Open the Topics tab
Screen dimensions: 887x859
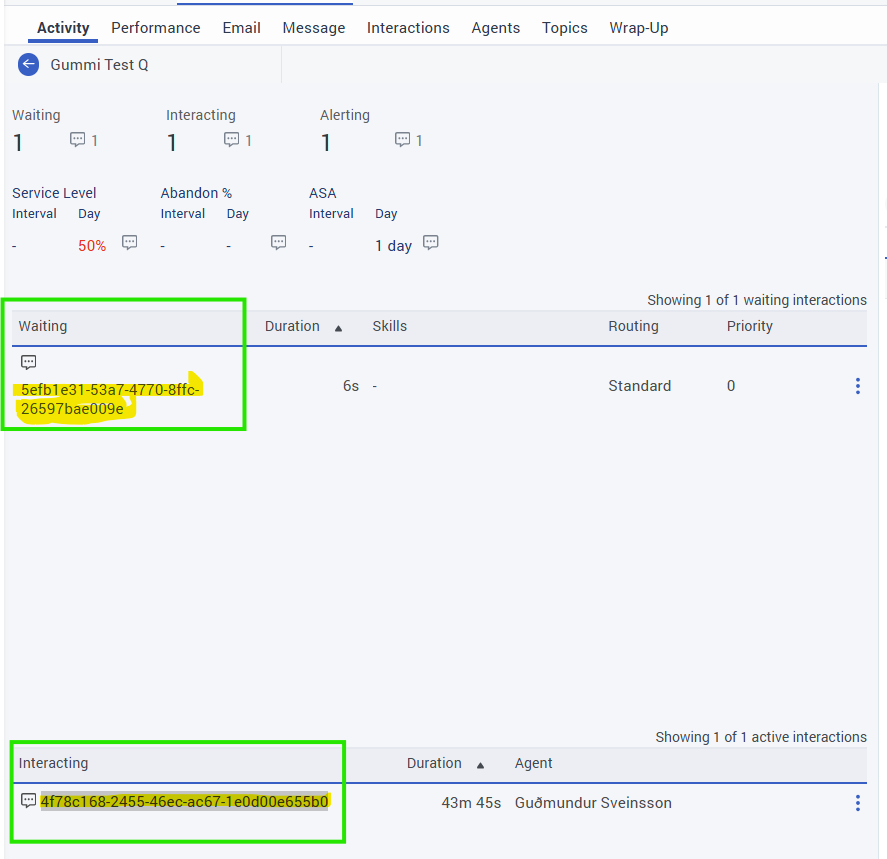pyautogui.click(x=565, y=28)
